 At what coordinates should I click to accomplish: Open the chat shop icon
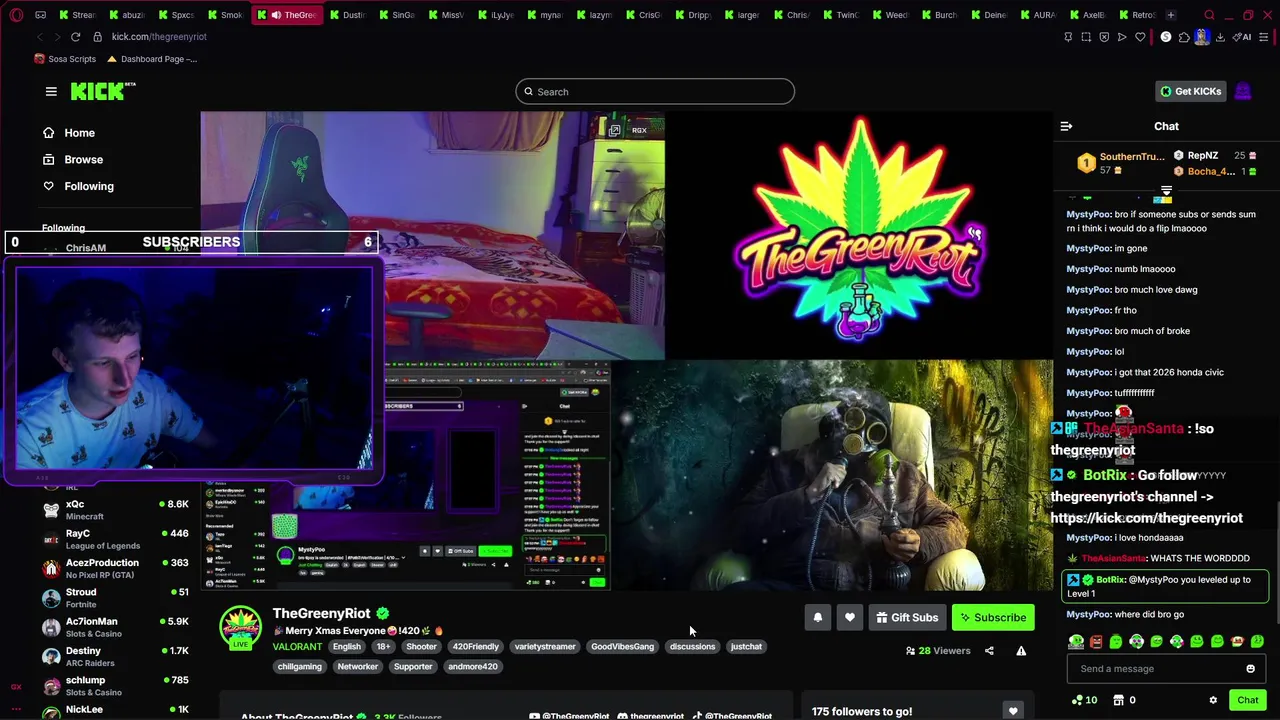coord(1119,700)
